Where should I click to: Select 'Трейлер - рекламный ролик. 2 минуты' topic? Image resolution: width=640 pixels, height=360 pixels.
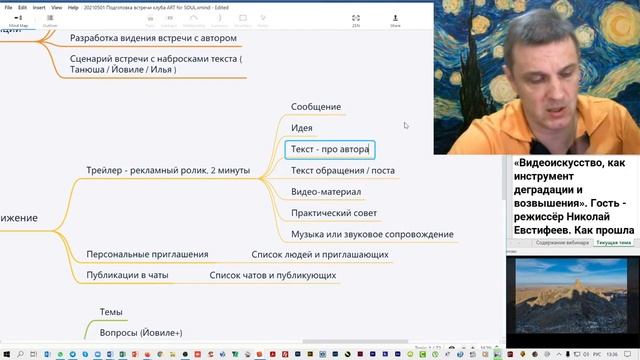168,171
